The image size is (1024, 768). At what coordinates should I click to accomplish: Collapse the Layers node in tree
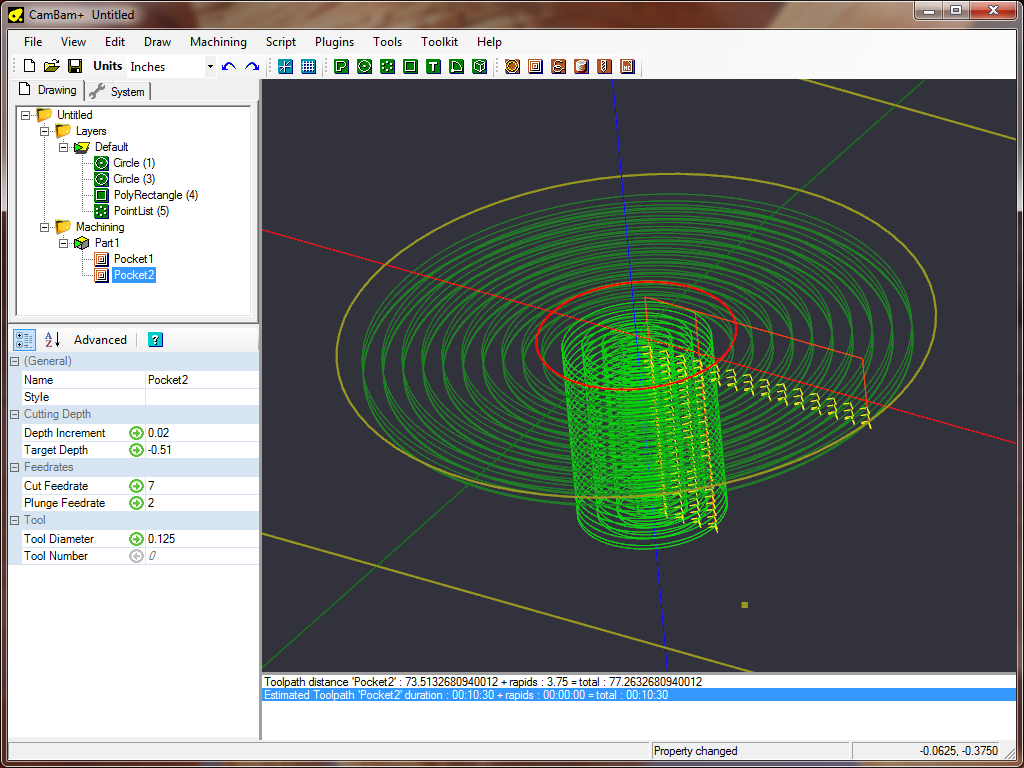coord(44,131)
